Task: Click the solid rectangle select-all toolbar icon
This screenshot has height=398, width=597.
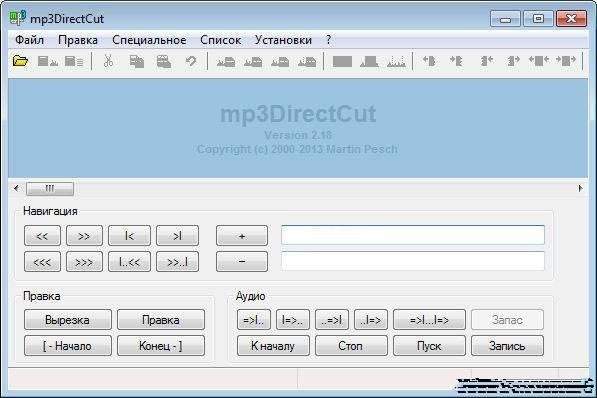Action: coord(342,61)
